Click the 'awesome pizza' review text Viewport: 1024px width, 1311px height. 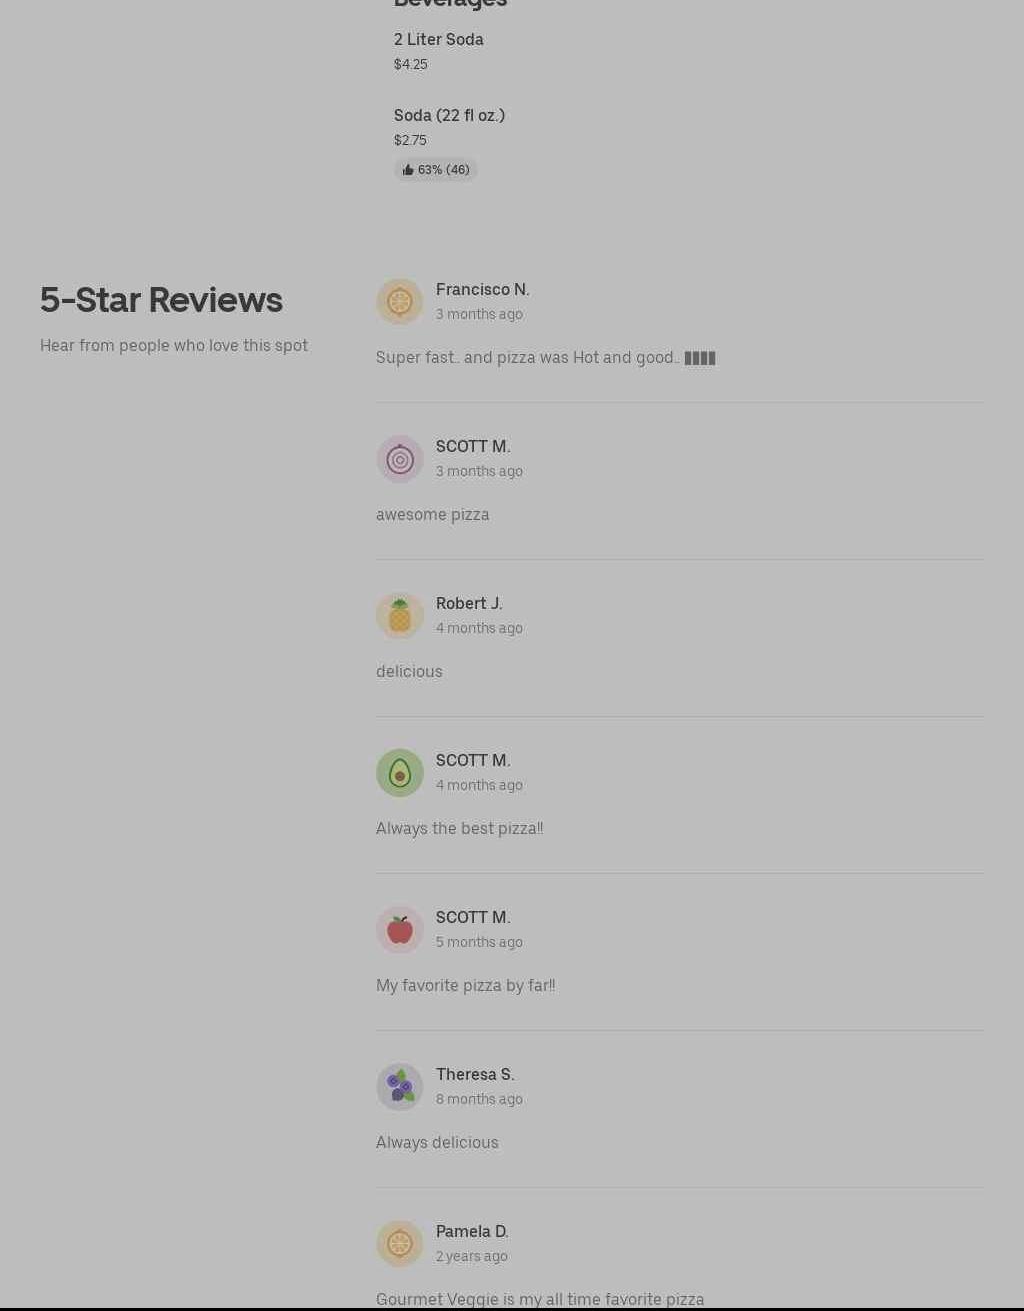[x=433, y=514]
